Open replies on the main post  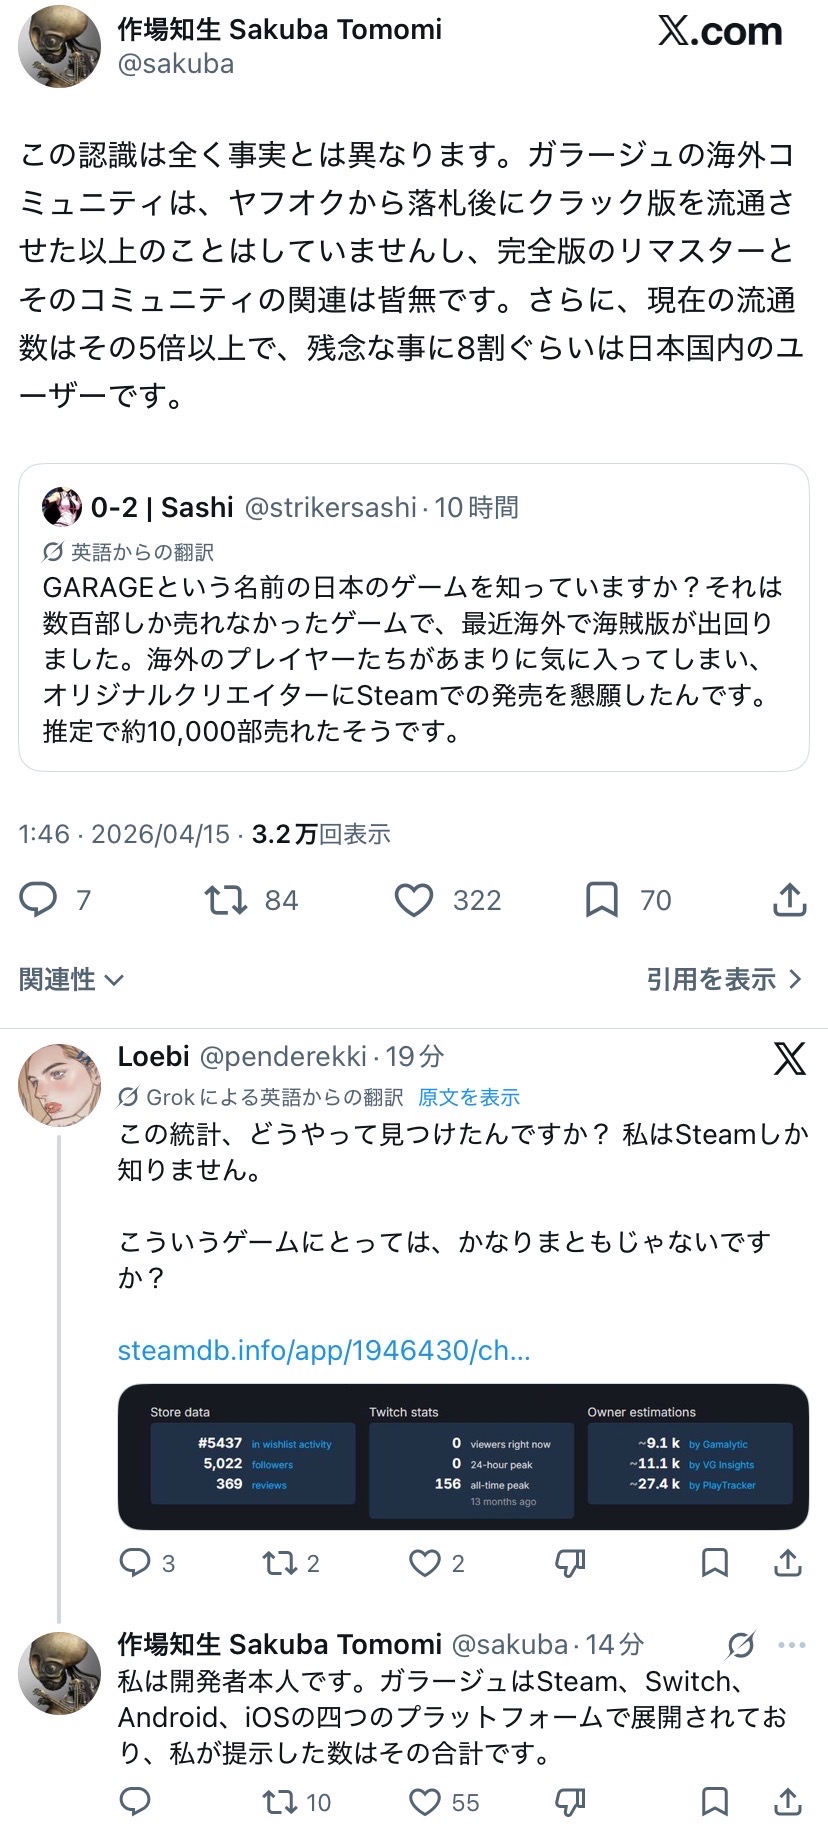39,900
